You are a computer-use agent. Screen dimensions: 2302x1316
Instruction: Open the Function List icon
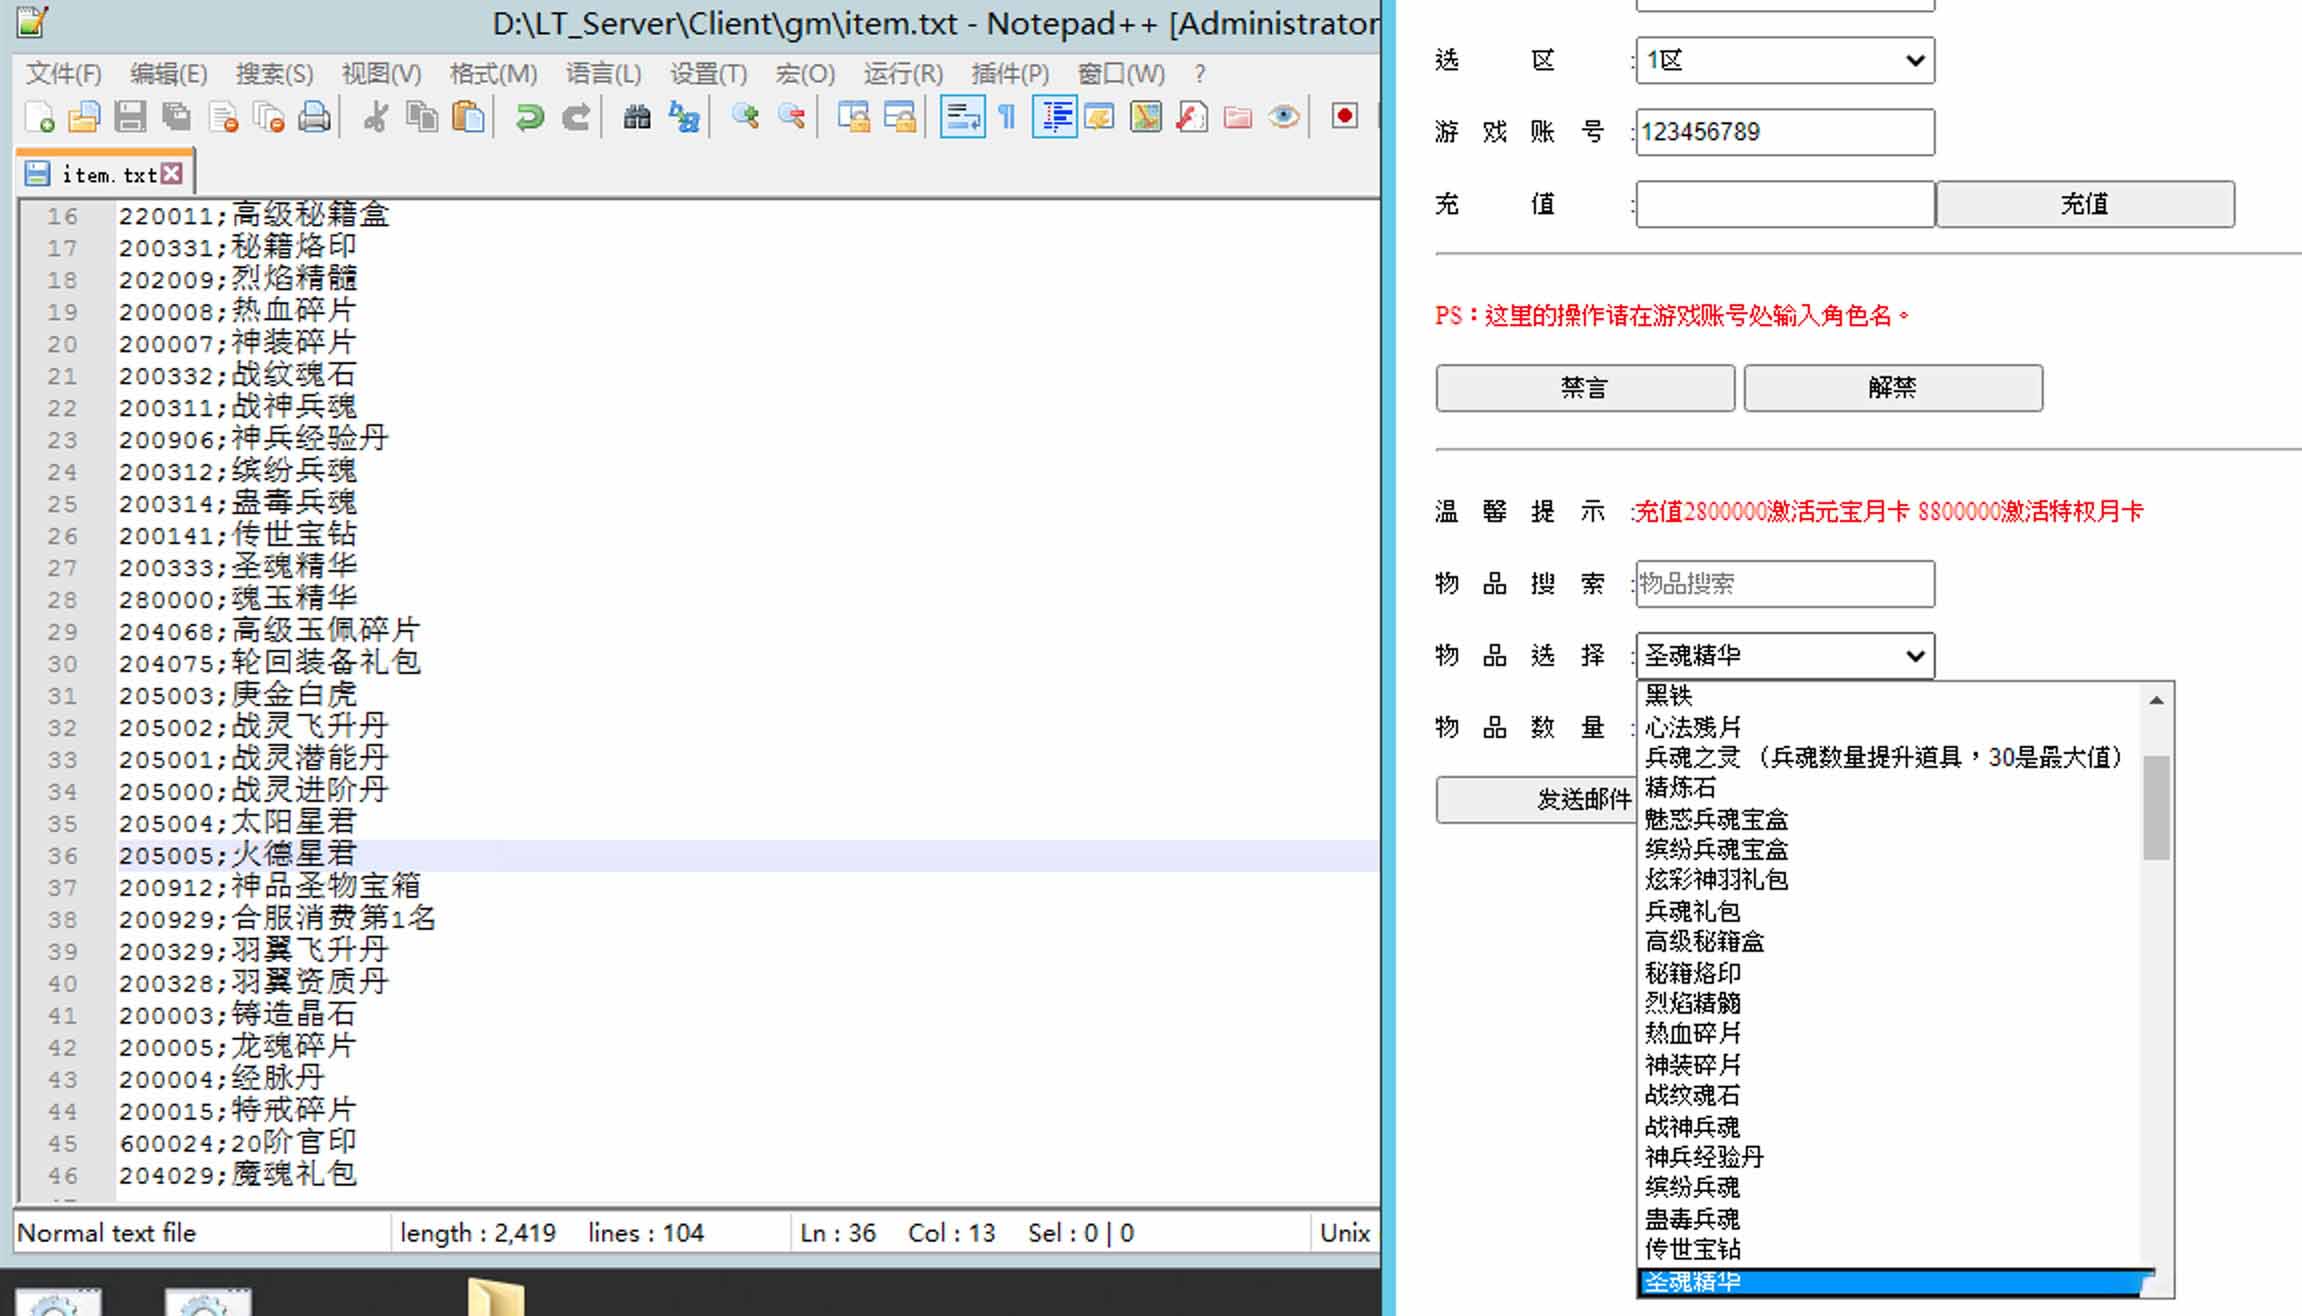pos(1192,117)
